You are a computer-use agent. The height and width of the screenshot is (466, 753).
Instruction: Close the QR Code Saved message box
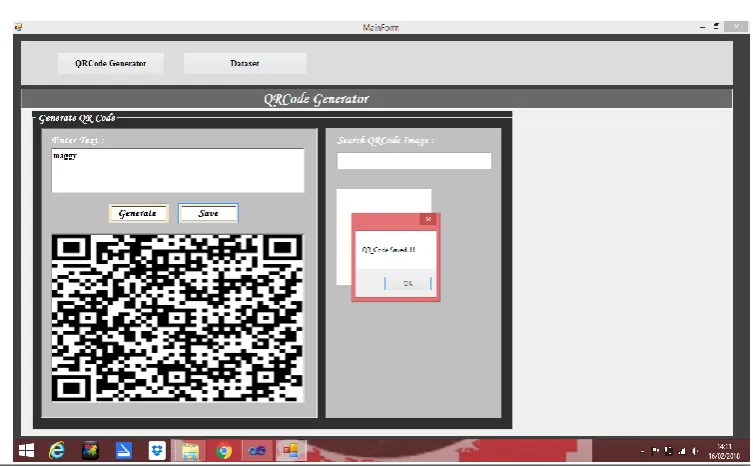point(428,219)
